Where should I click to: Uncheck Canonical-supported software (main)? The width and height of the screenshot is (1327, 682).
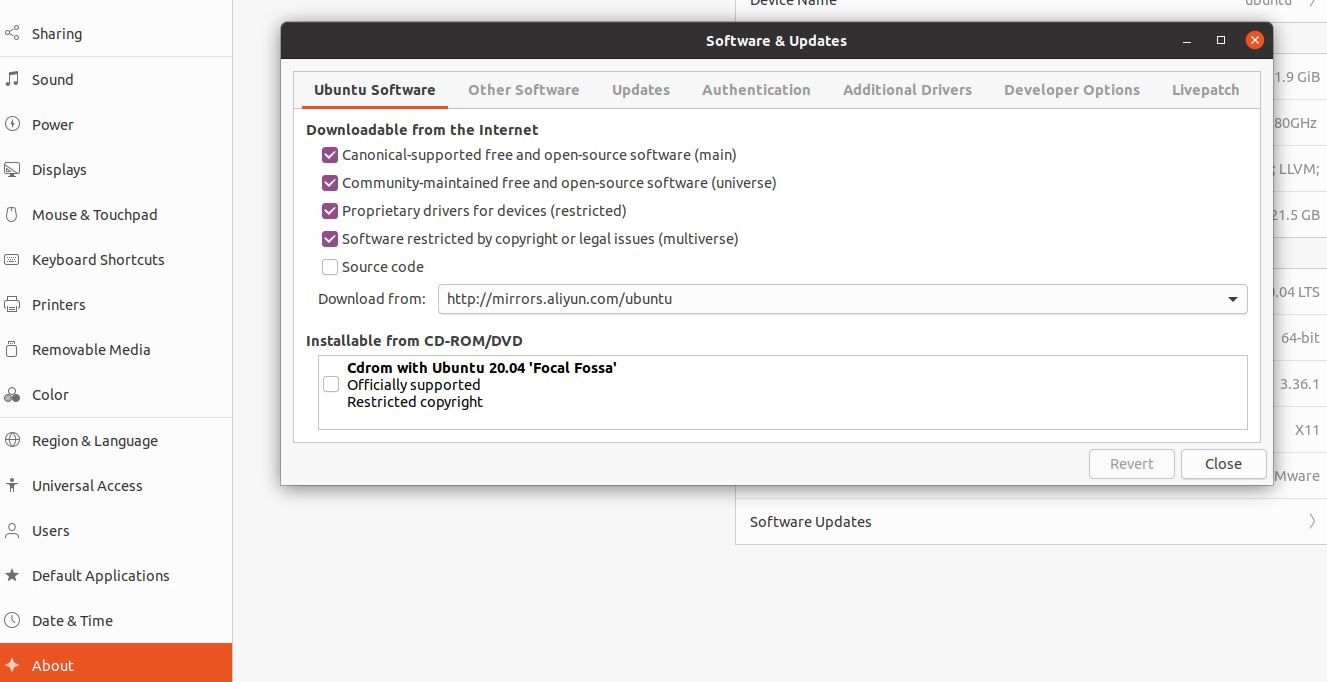click(330, 155)
